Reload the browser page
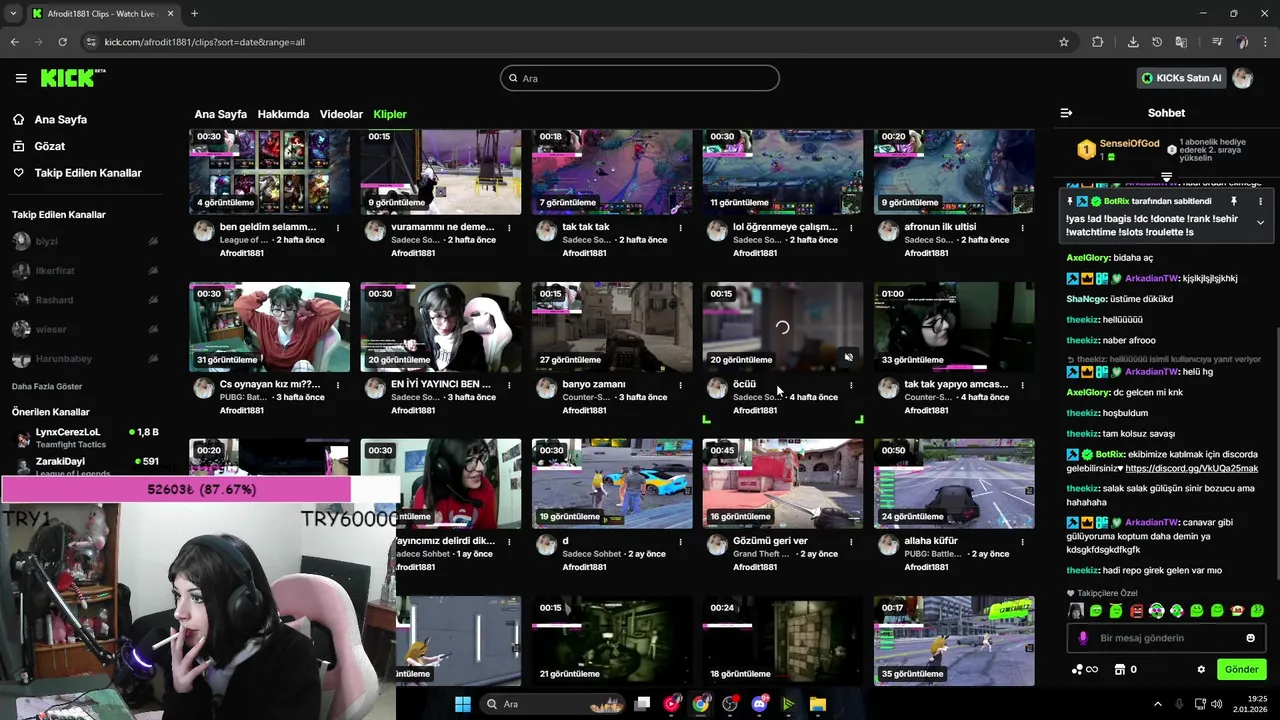The width and height of the screenshot is (1280, 720). (x=62, y=42)
